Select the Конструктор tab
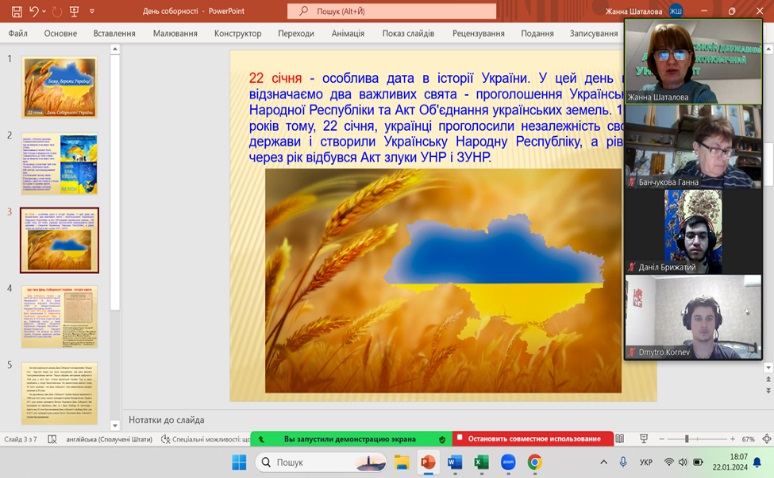 pos(237,33)
